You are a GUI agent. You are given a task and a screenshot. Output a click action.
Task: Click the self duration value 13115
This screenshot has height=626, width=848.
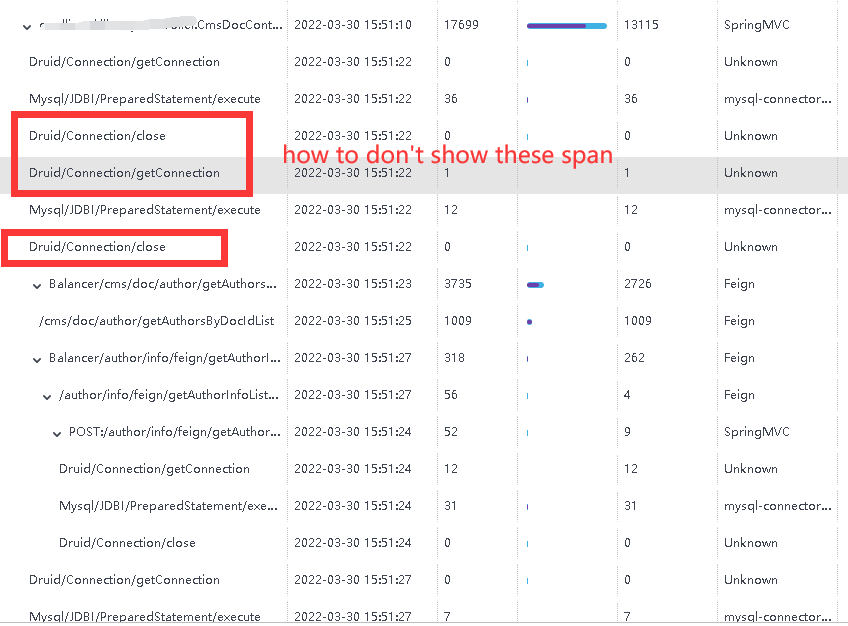coord(641,25)
